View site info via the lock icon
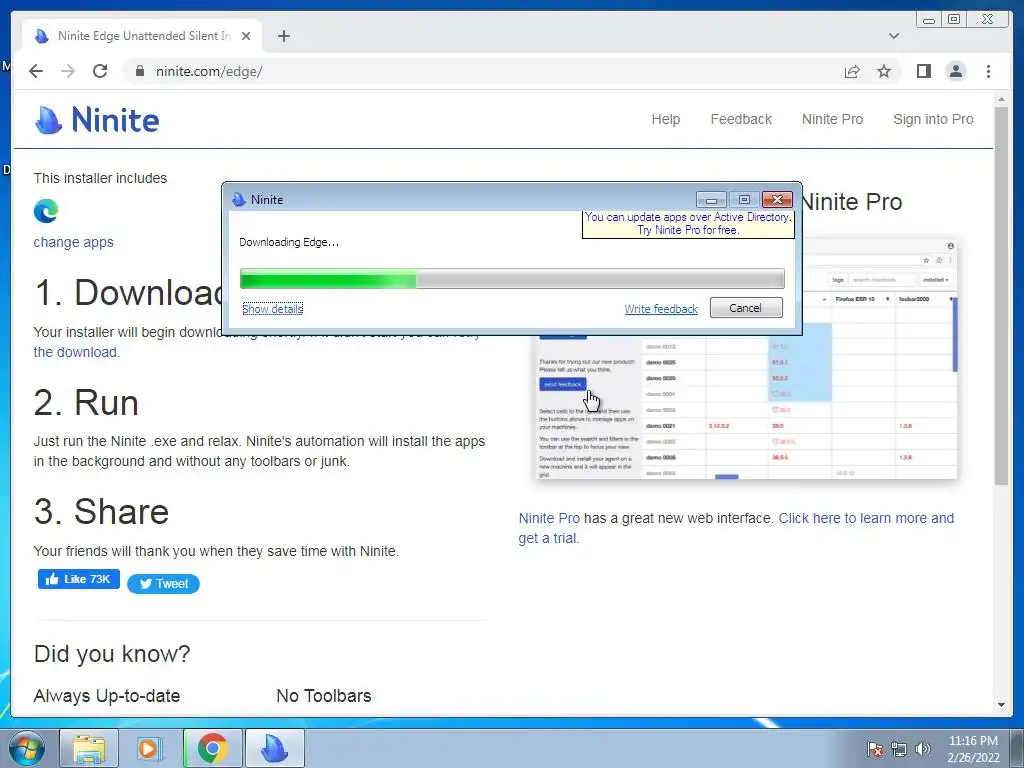The height and width of the screenshot is (768, 1024). click(x=139, y=71)
